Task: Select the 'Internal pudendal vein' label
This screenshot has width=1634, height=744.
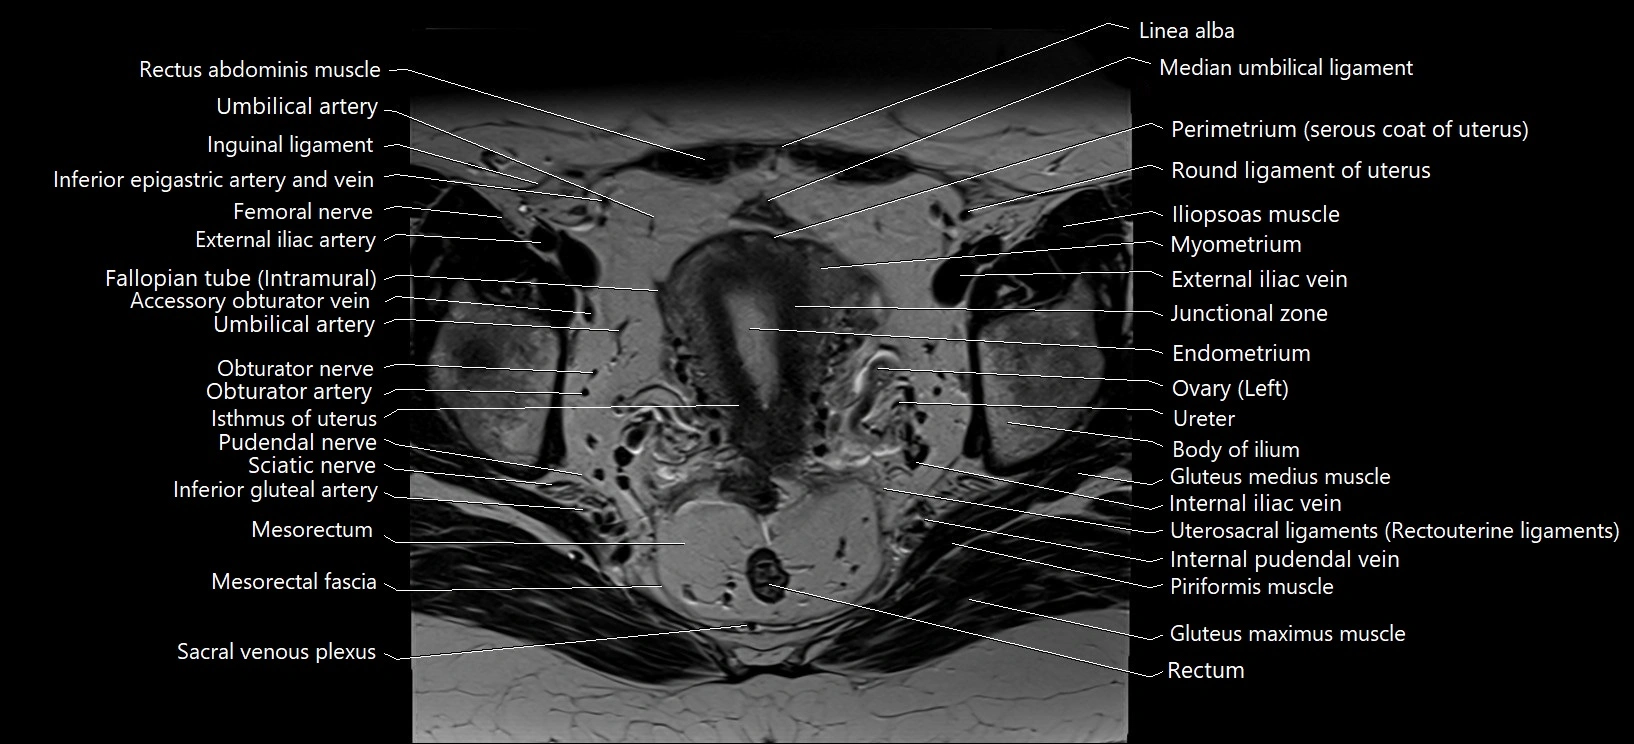Action: 1285,560
